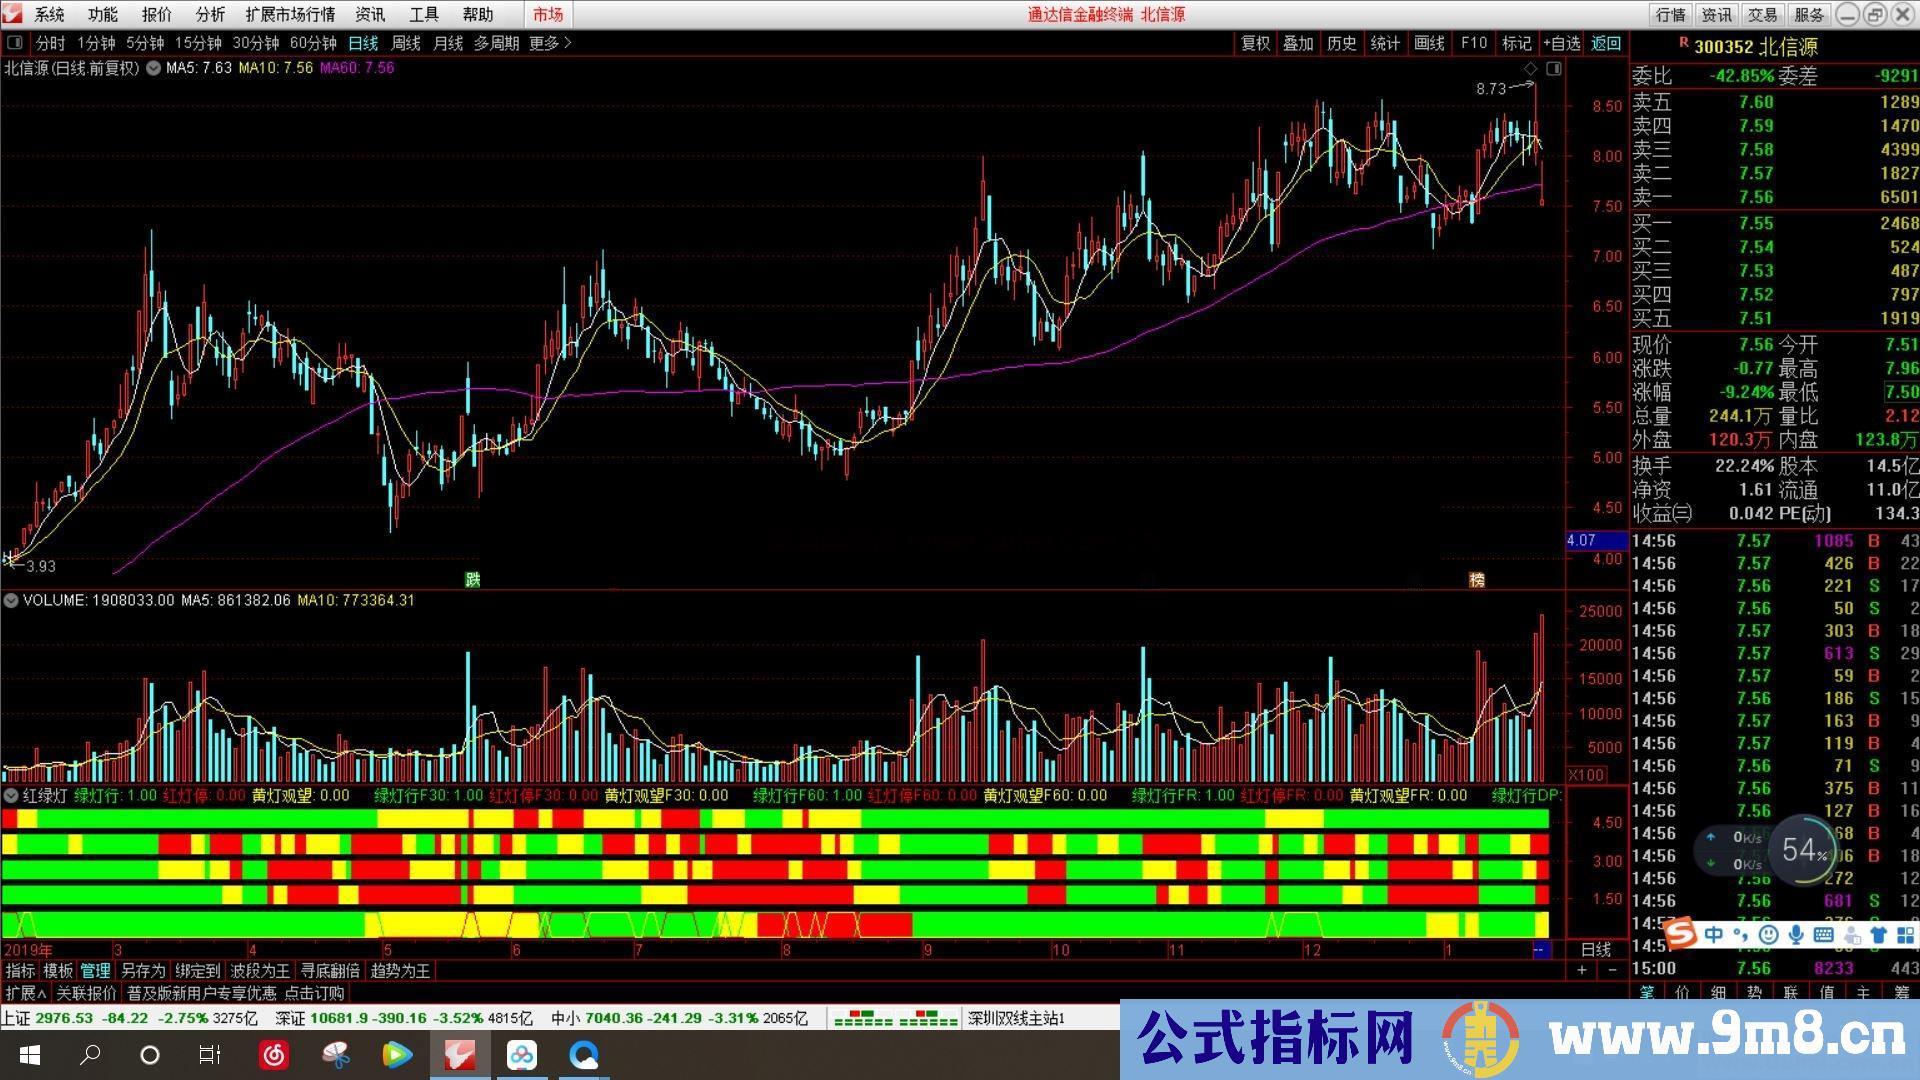The height and width of the screenshot is (1080, 1920).
Task: Toggle the 红绿灯 indicator circle button
Action: 11,796
